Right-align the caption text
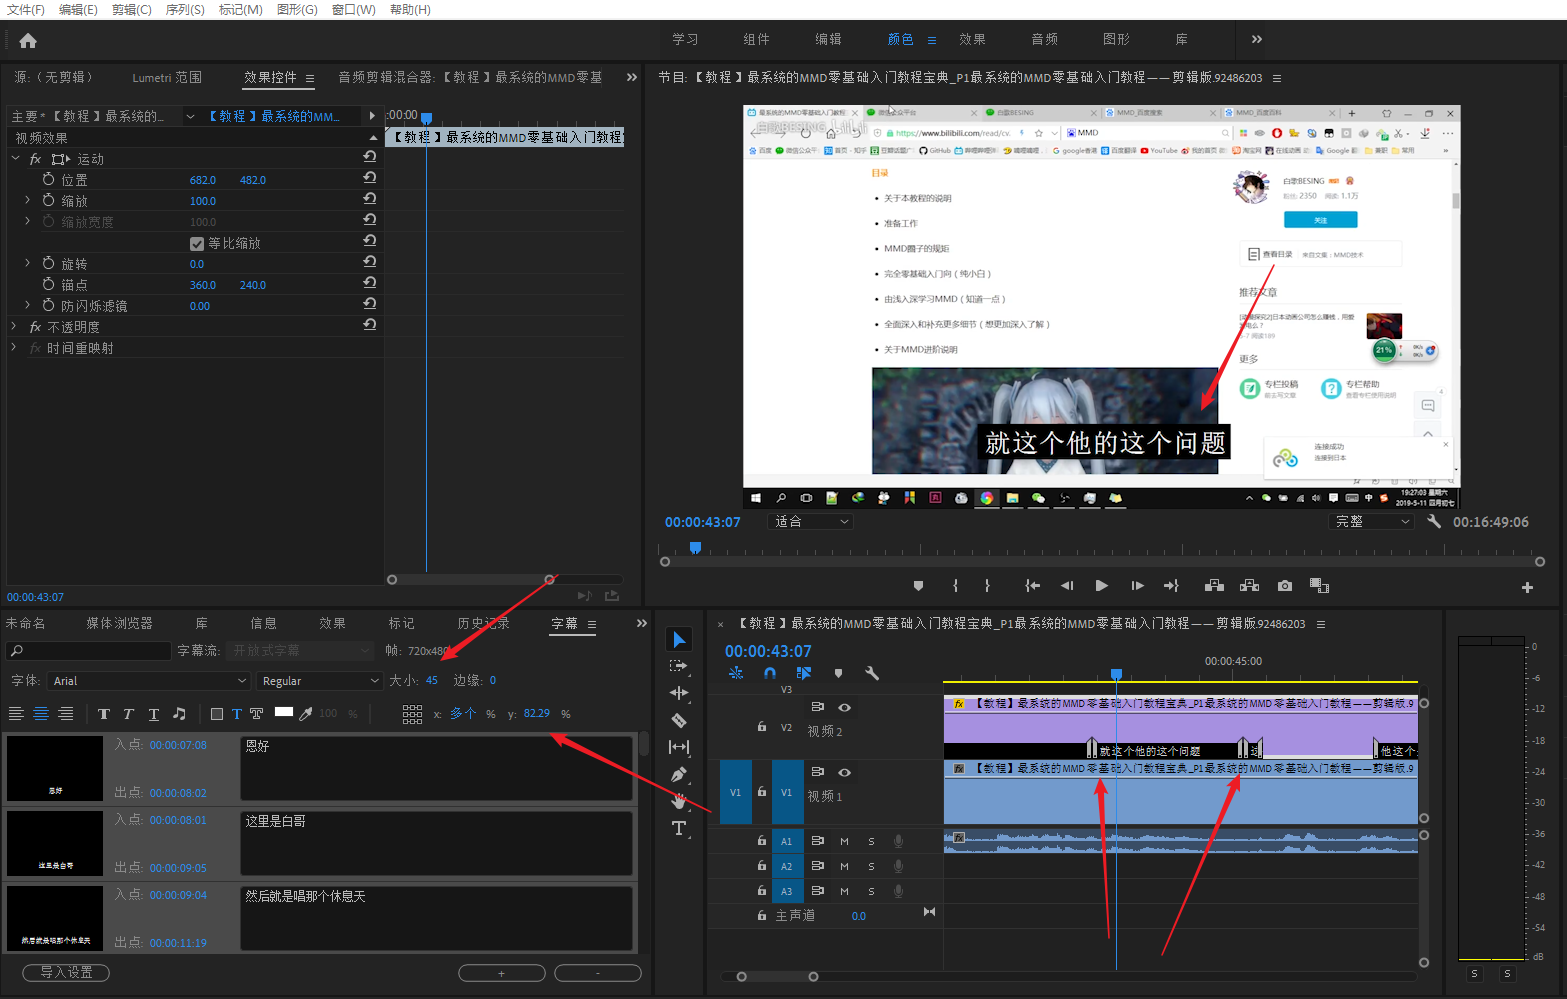Screen dimensions: 1567x999 tap(66, 714)
